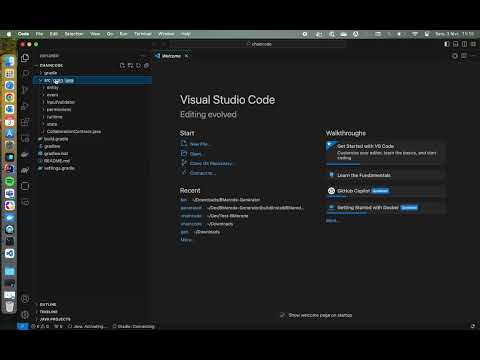
Task: Click Java Activating status bar entry
Action: 88,326
